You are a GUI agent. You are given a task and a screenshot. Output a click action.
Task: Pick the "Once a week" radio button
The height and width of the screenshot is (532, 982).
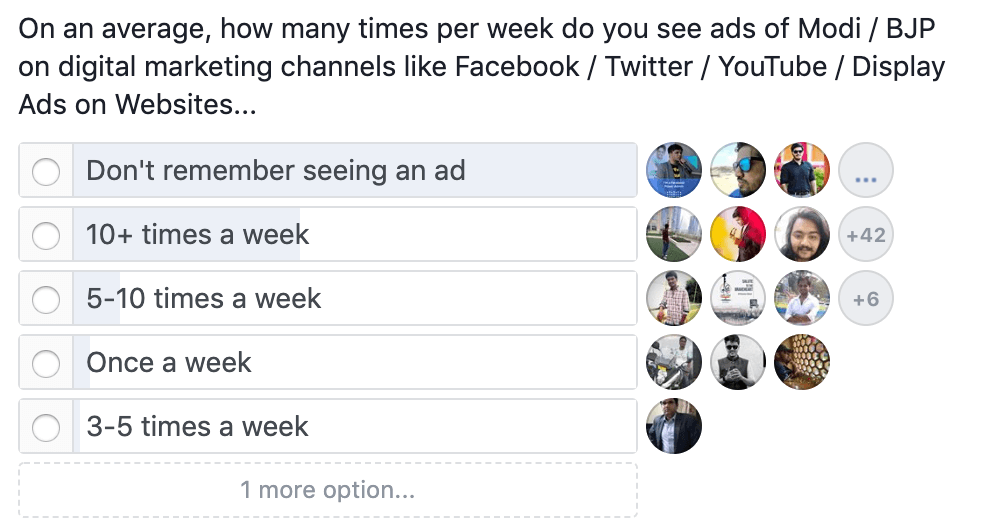coord(46,363)
